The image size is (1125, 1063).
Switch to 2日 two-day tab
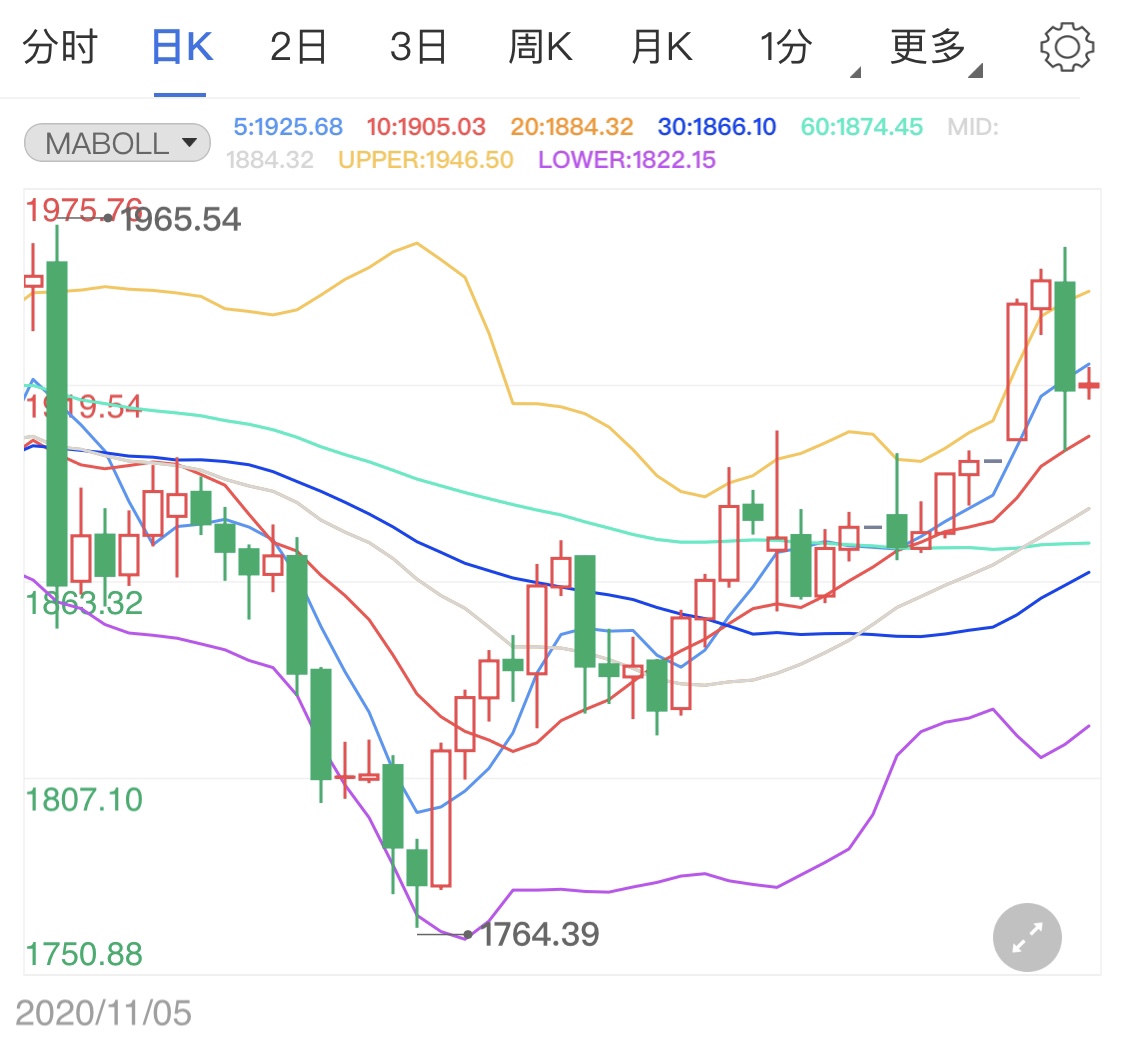point(298,47)
